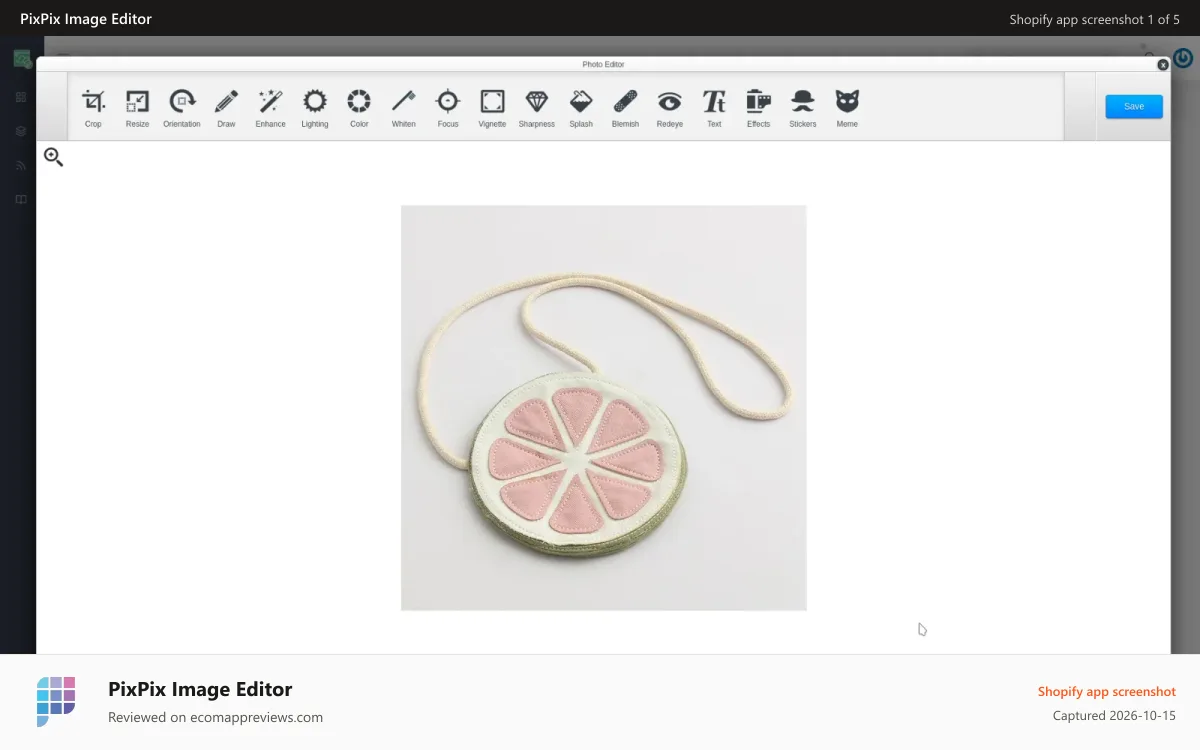Close the Photo Editor dialog

click(x=1163, y=64)
